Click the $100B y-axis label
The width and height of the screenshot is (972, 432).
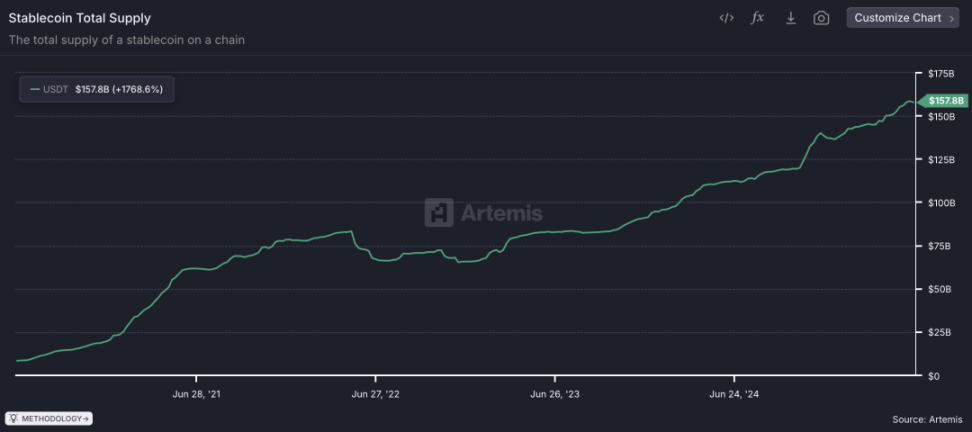pyautogui.click(x=941, y=203)
